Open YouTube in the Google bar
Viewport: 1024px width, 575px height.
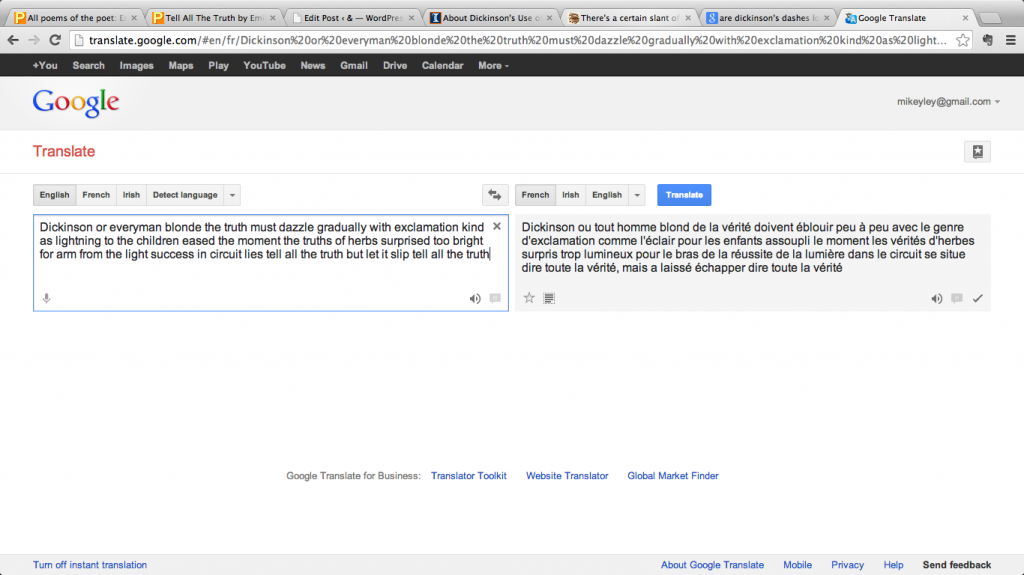click(264, 65)
